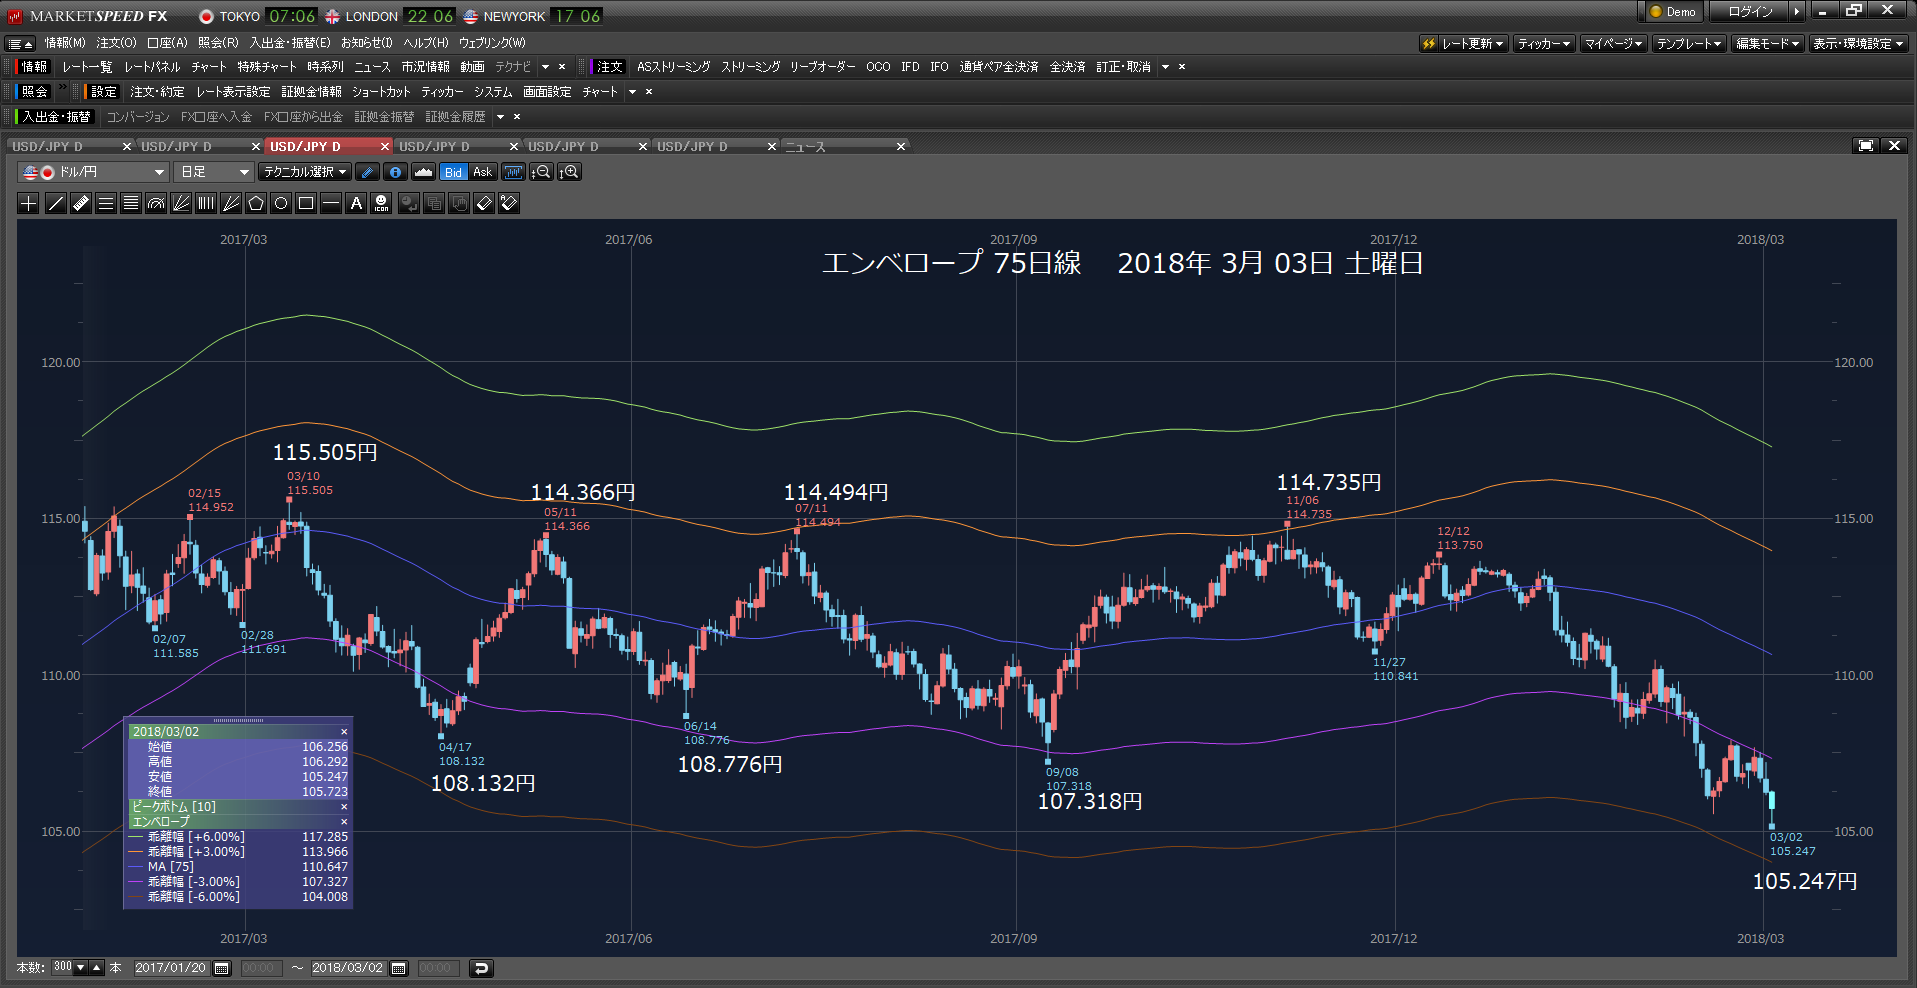The image size is (1917, 988).
Task: Select the ruler measurement tool
Action: tap(81, 204)
